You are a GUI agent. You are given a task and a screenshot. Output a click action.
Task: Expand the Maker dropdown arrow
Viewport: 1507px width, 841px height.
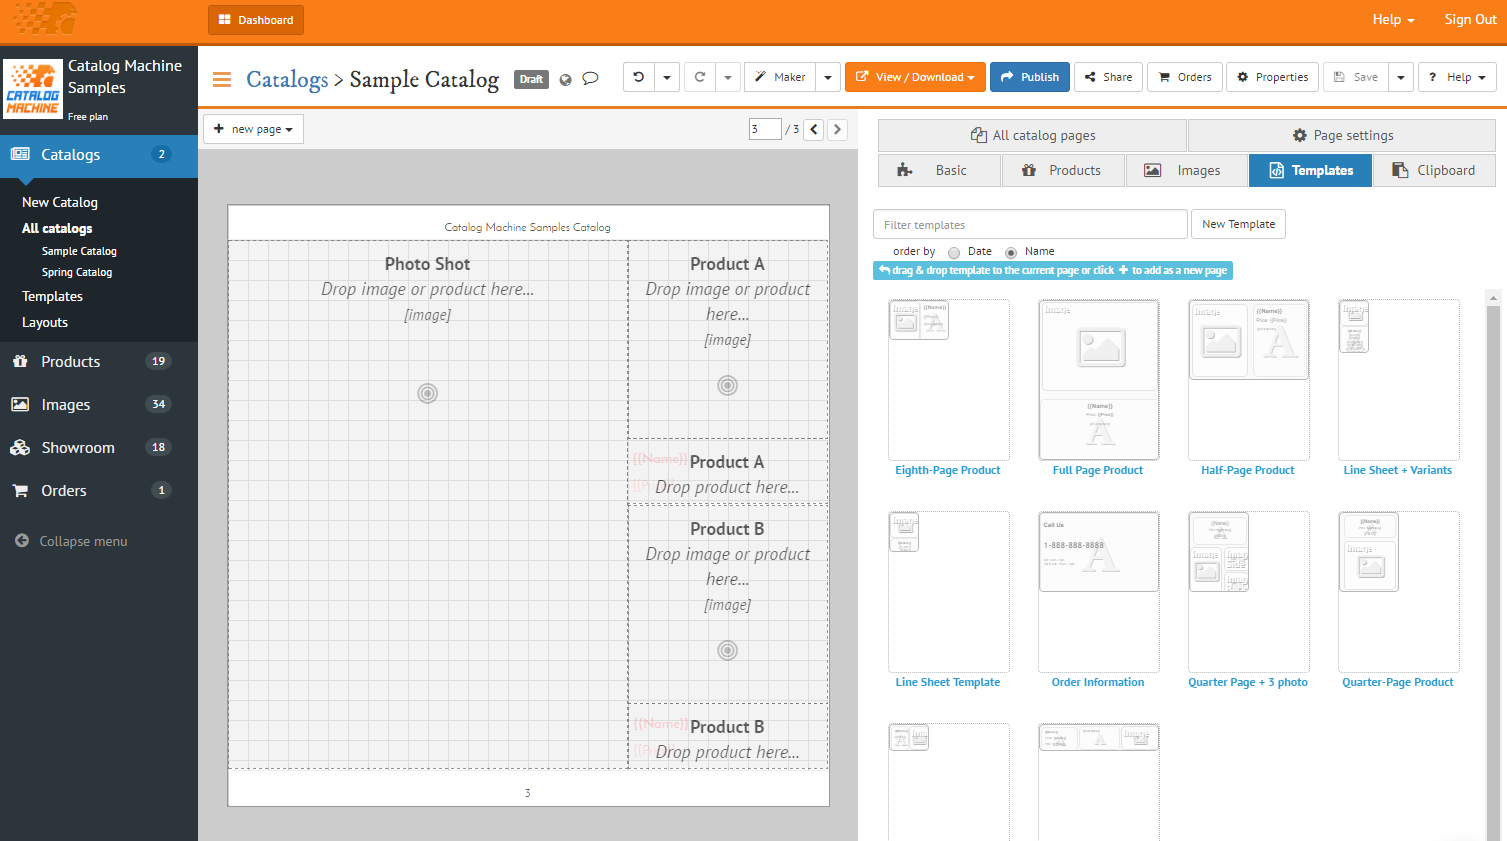(x=828, y=77)
